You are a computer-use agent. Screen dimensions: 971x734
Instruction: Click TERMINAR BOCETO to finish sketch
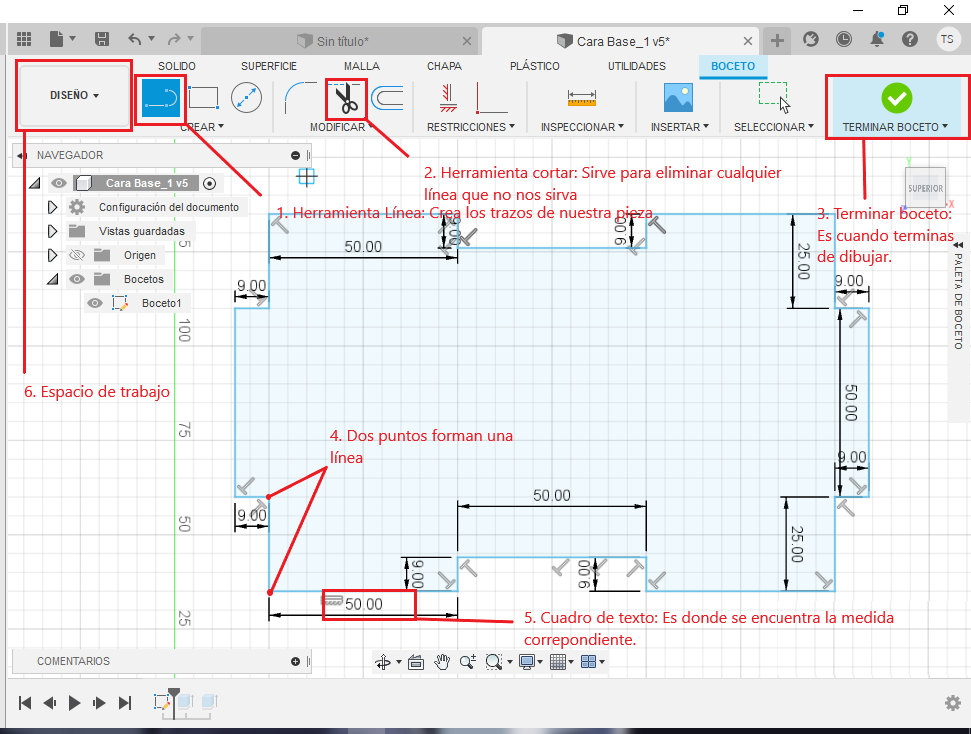(896, 107)
